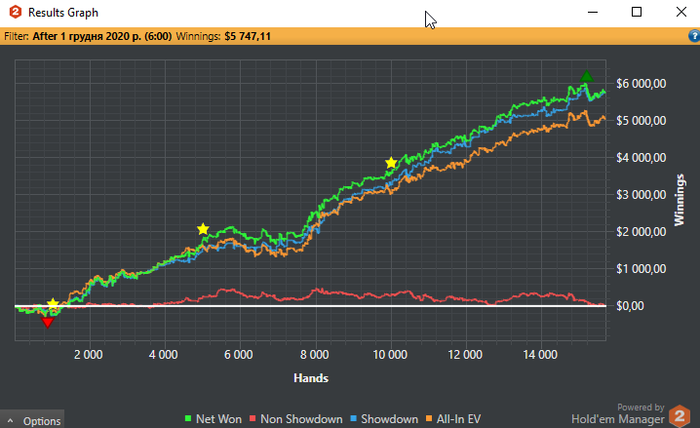Click the $0,00 axis label
Viewport: 700px width, 428px height.
(630, 306)
